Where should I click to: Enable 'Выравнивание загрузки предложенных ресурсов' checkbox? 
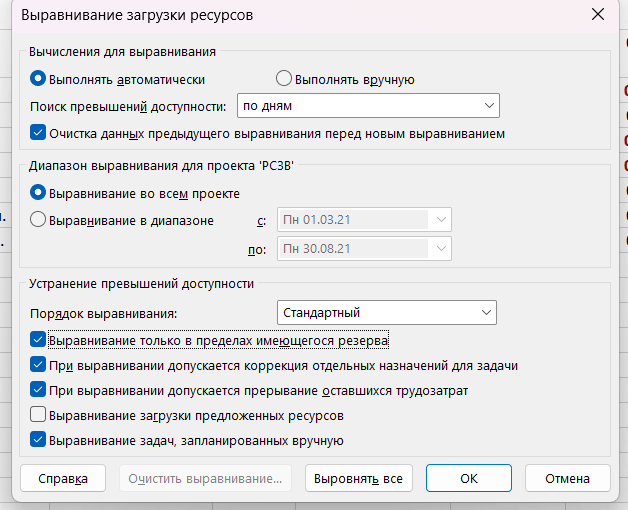pos(38,415)
